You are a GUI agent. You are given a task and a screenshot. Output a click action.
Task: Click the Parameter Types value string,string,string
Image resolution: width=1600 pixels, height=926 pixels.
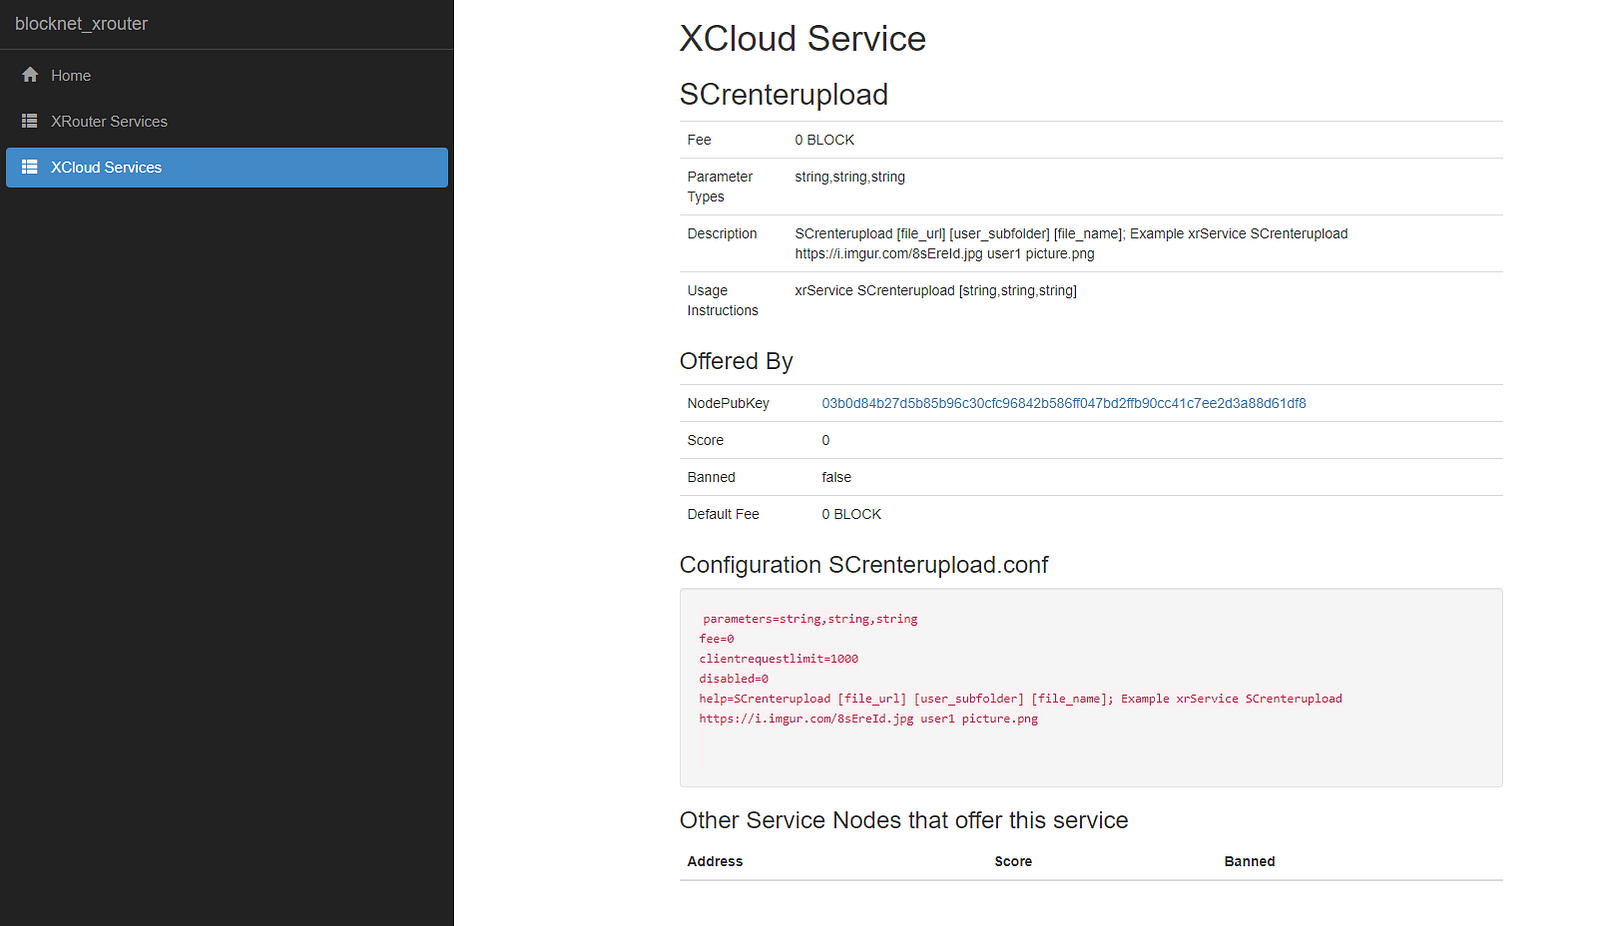[849, 177]
